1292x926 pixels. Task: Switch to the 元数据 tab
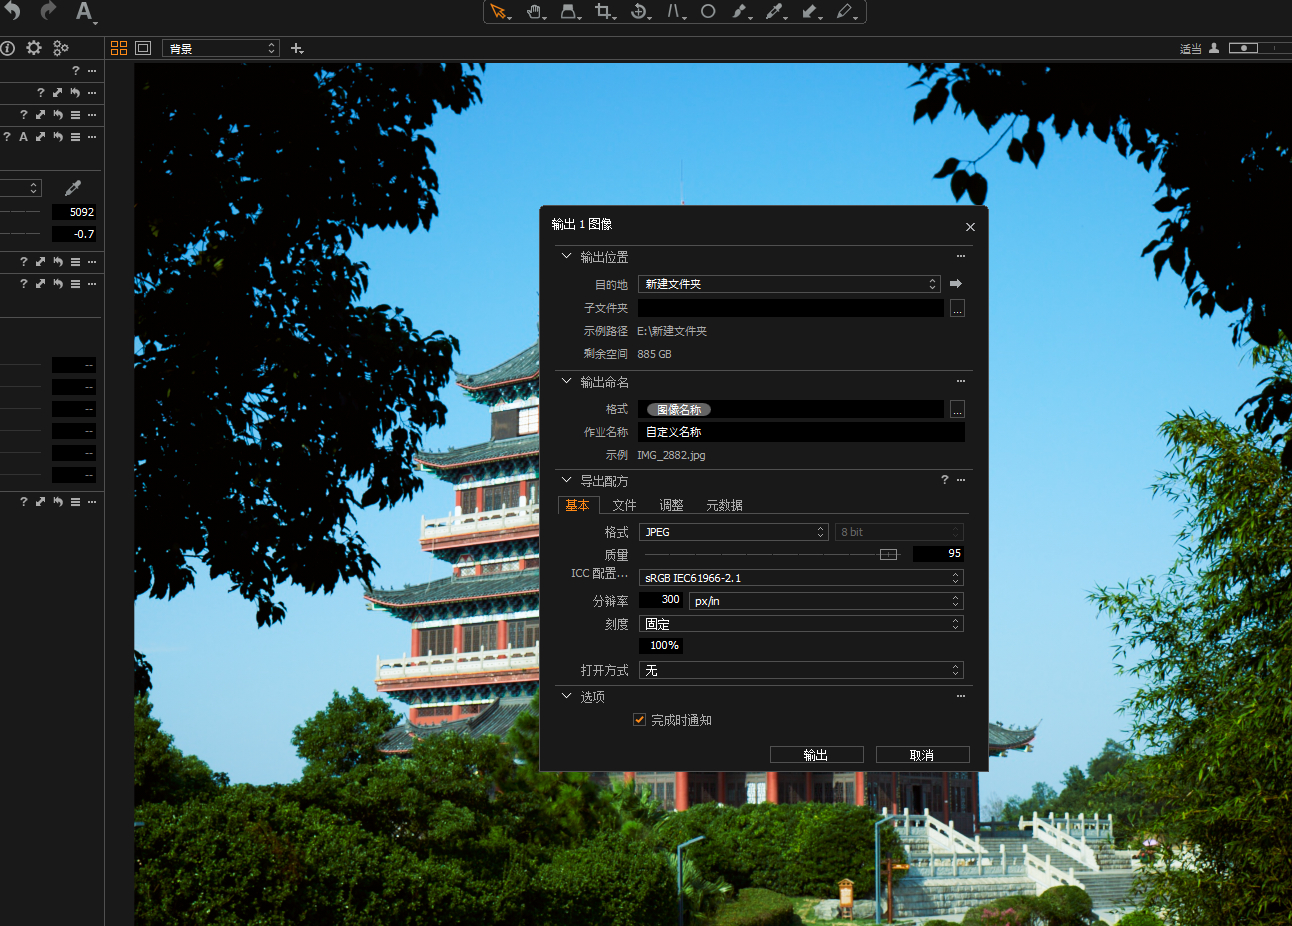(x=724, y=505)
